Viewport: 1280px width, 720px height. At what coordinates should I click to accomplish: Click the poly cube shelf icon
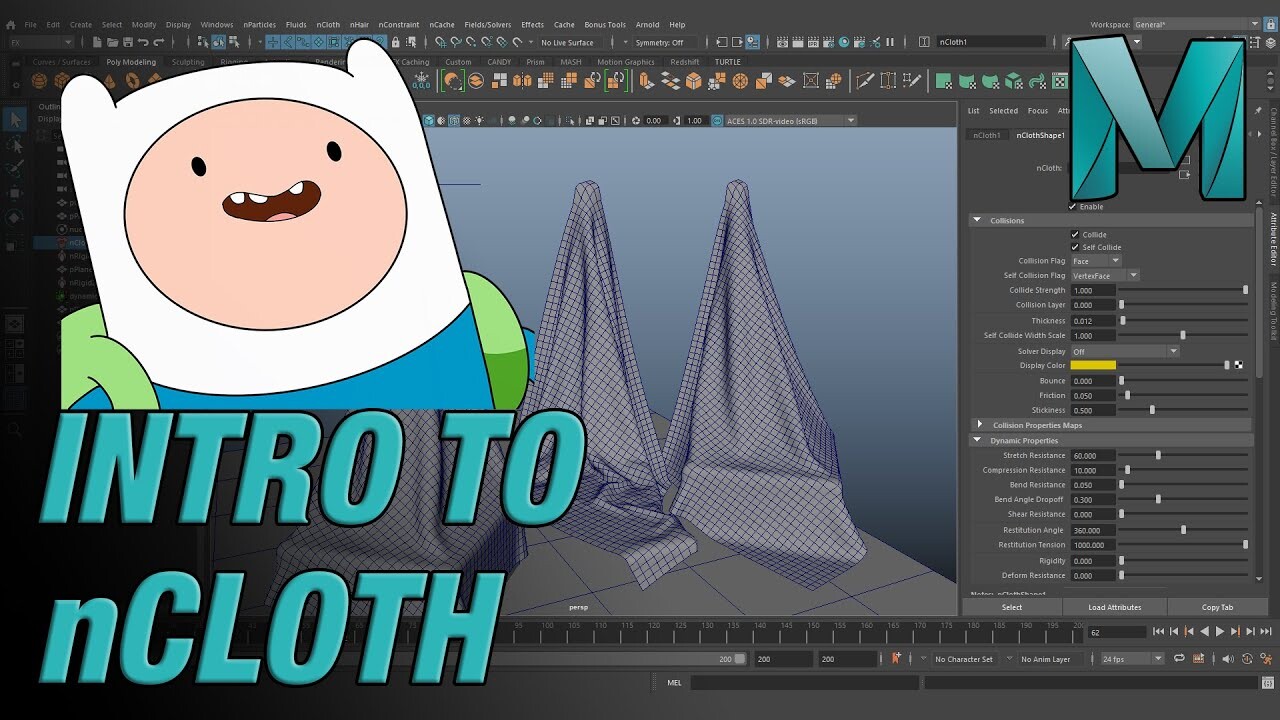61,81
